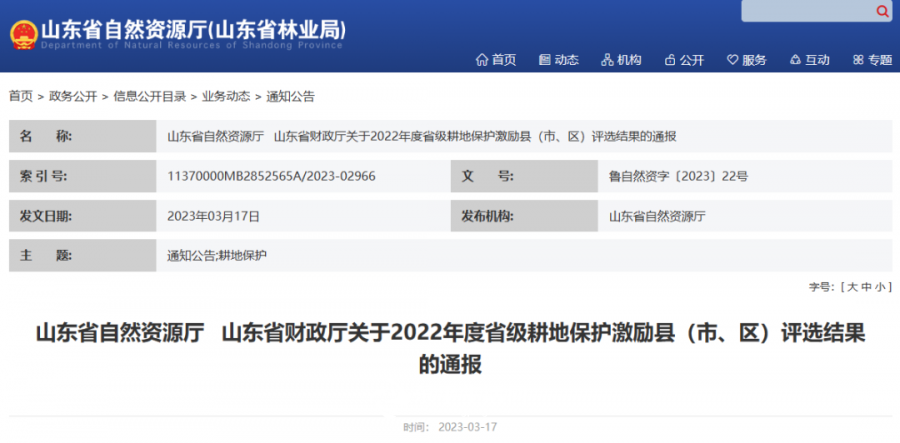Viewport: 900px width, 443px height.
Task: Set font size to 中 (medium)
Action: pos(866,287)
